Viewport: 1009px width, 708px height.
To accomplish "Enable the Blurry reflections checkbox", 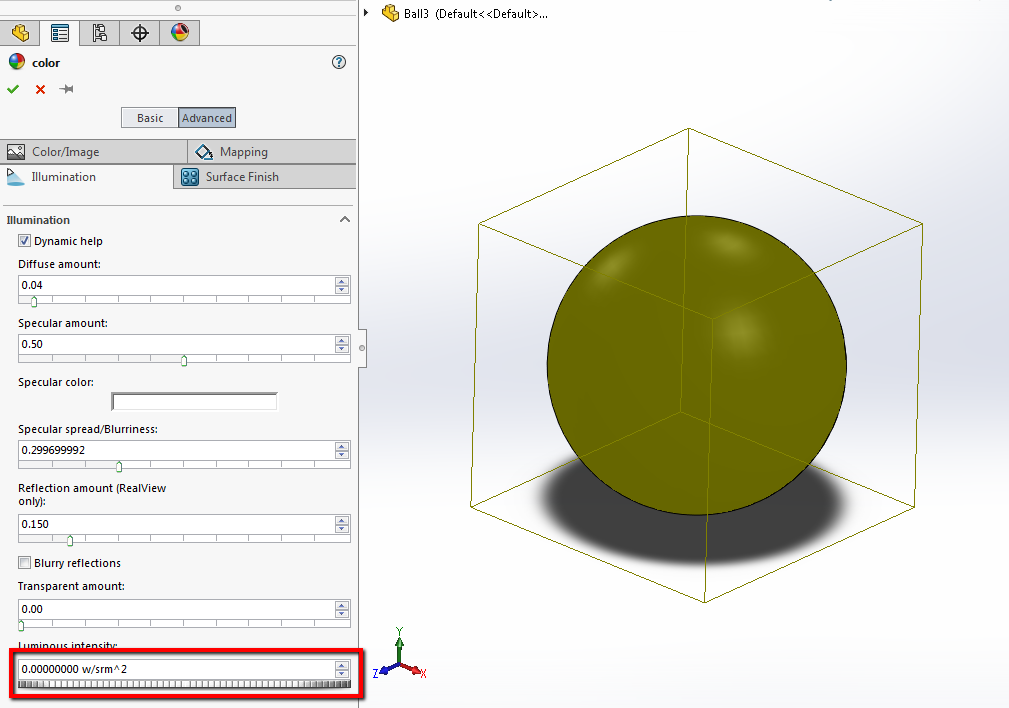I will (x=24, y=563).
